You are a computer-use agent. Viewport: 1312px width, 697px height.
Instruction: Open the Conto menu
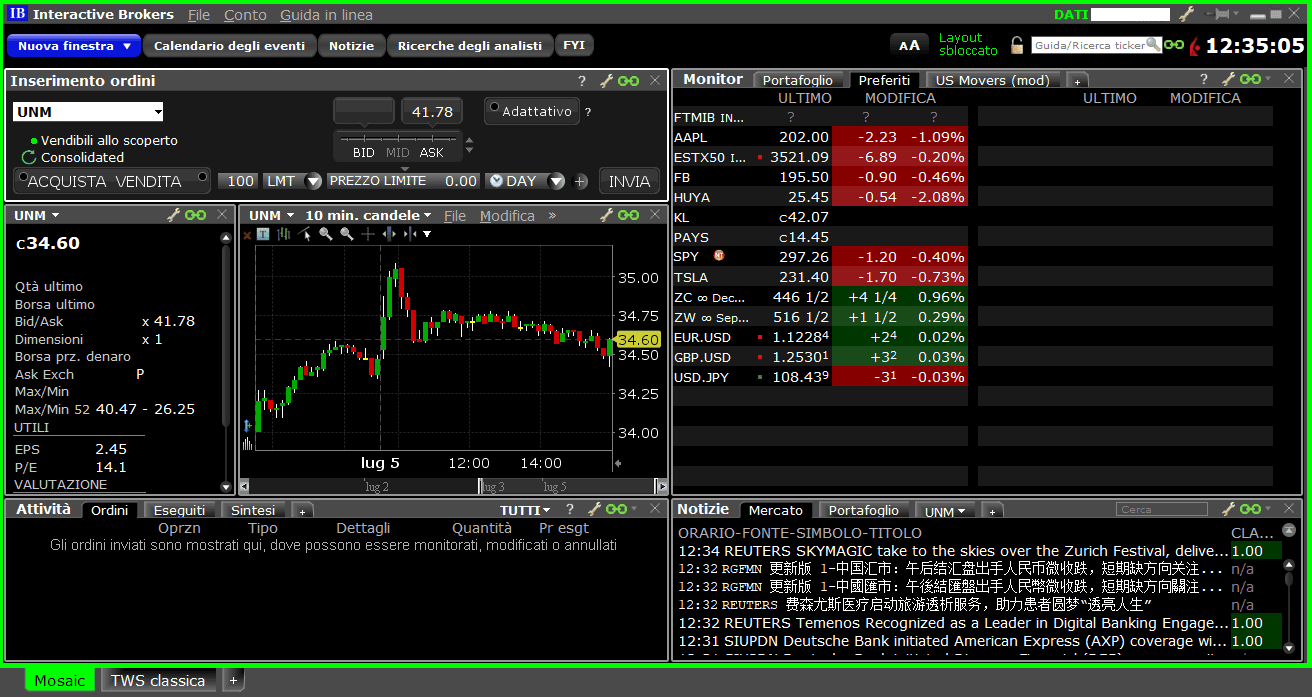tap(245, 15)
